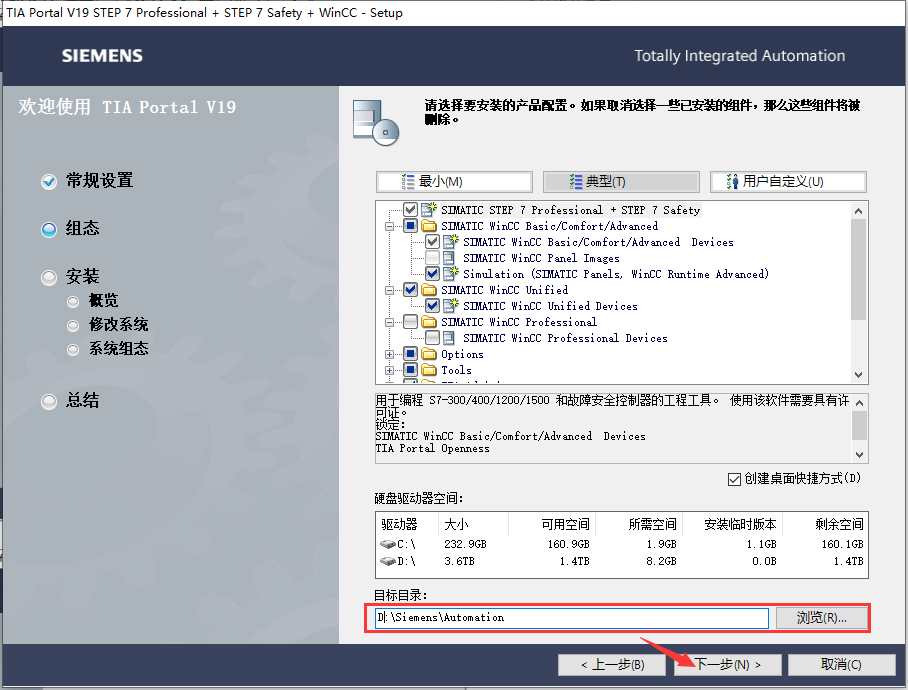The width and height of the screenshot is (908, 690).
Task: Click the 下一步(N) button to continue
Action: 727,664
